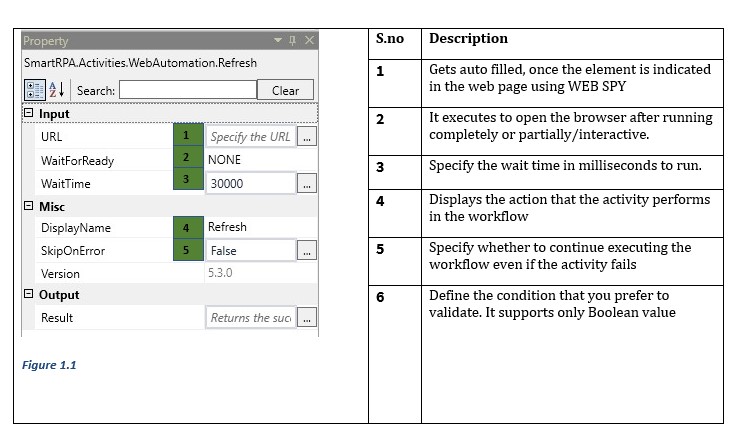The height and width of the screenshot is (438, 747).
Task: Click the S.no table header
Action: pyautogui.click(x=390, y=38)
